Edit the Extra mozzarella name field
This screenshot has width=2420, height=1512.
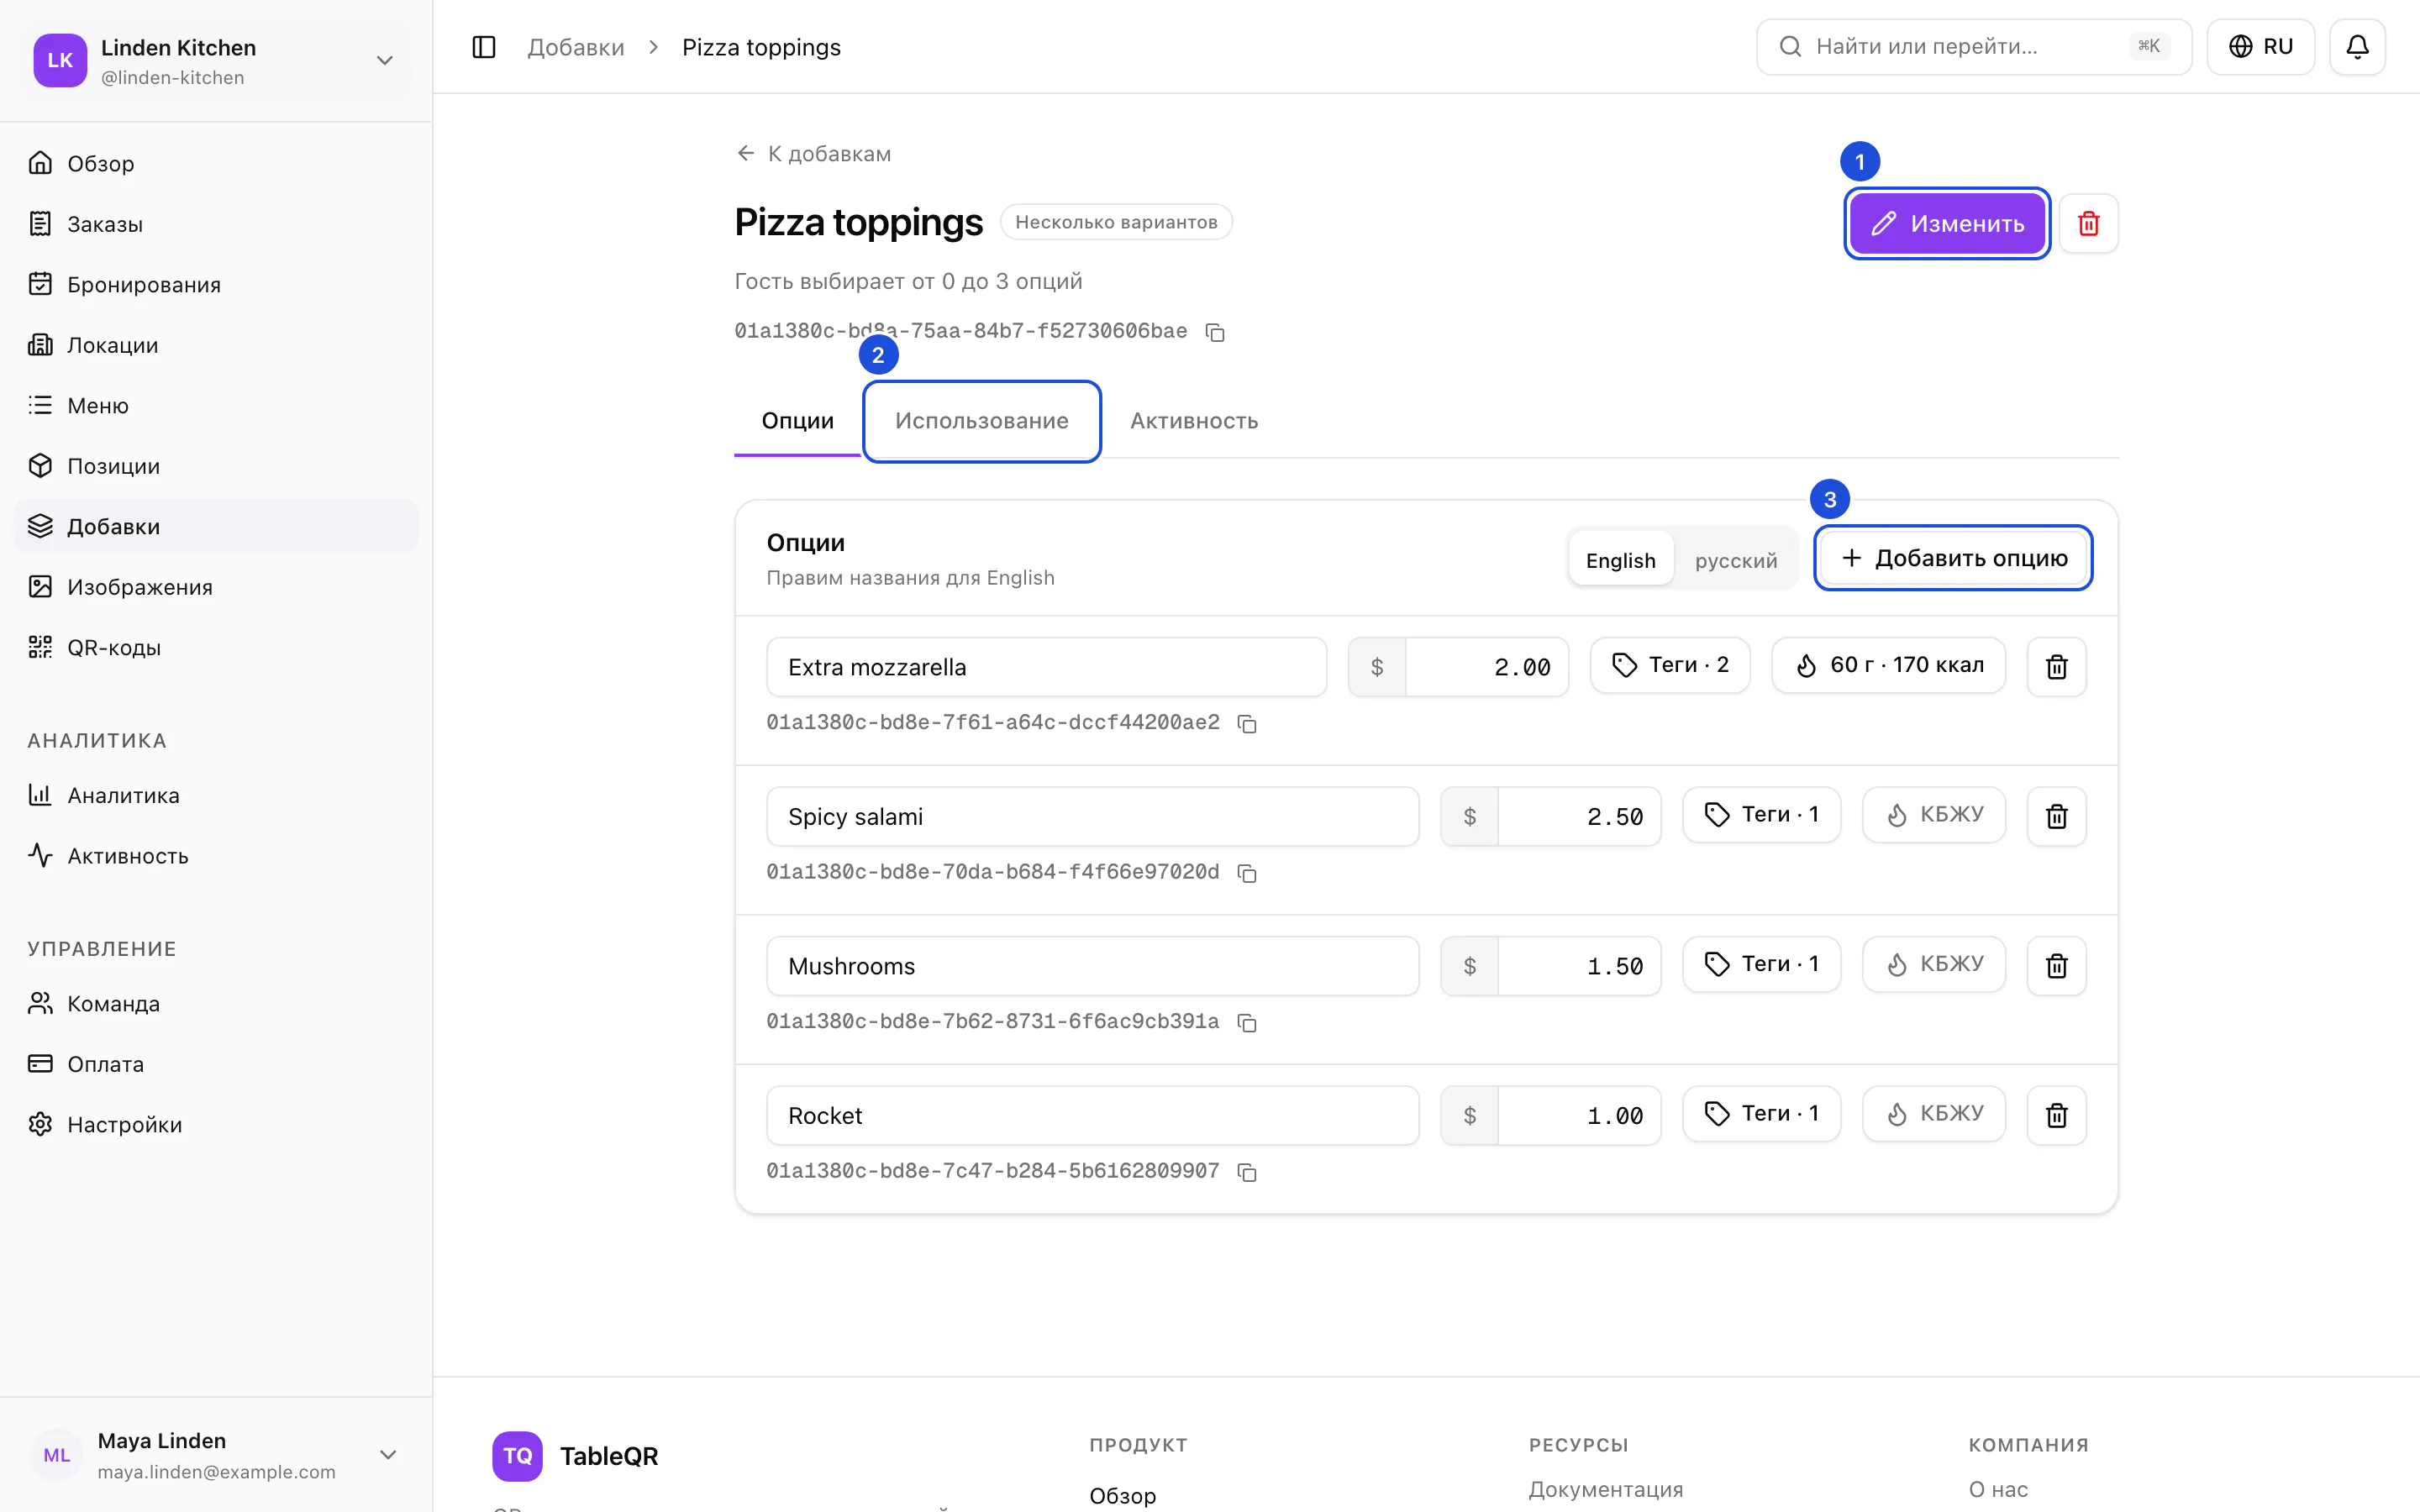(x=1046, y=667)
